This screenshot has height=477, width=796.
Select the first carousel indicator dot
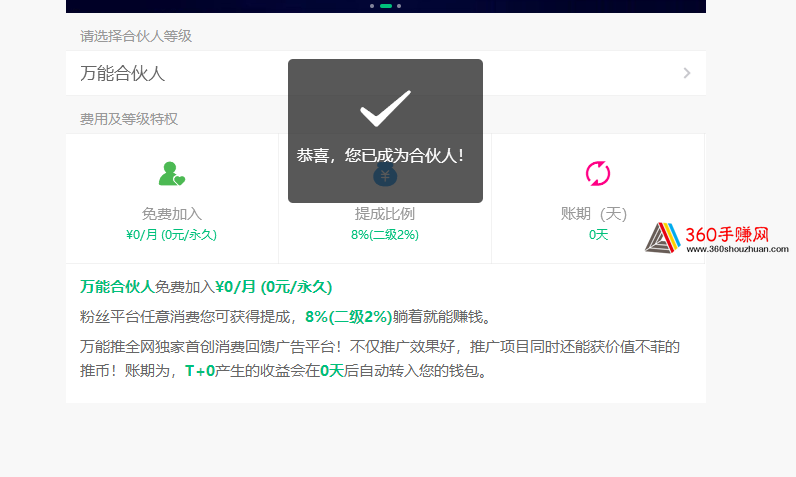[372, 6]
